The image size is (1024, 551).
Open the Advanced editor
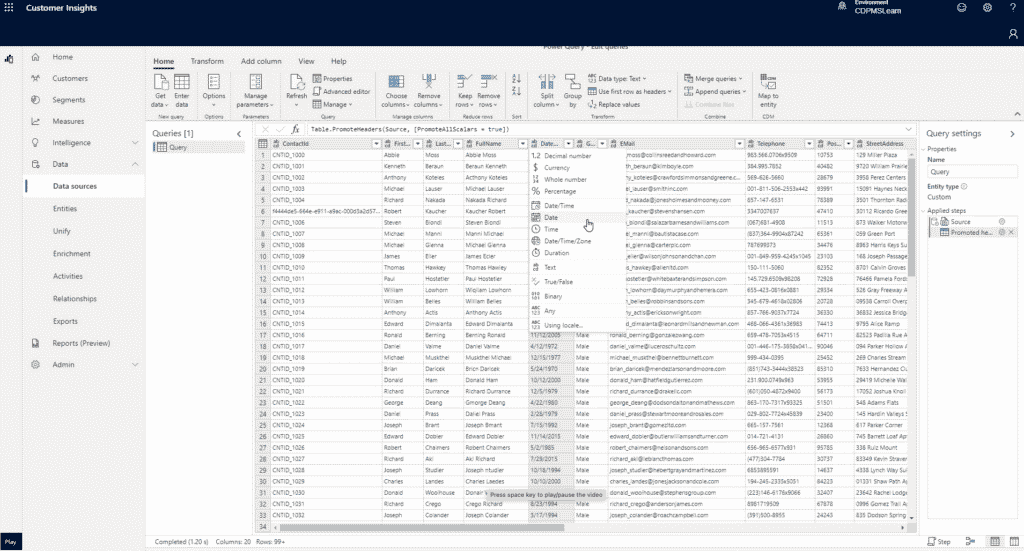(342, 91)
